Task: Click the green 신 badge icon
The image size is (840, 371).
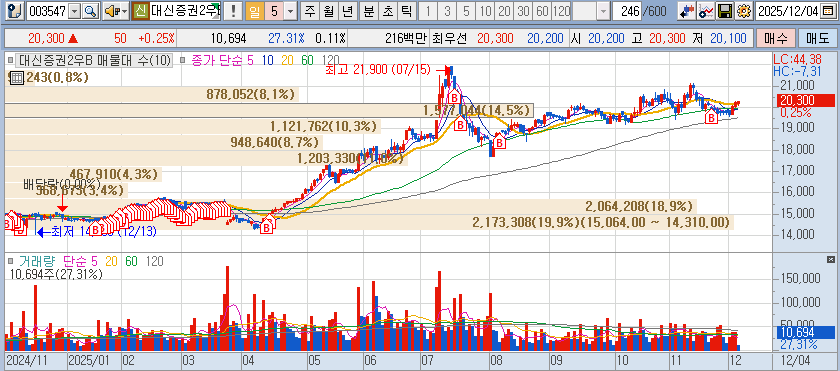Action: coord(141,10)
